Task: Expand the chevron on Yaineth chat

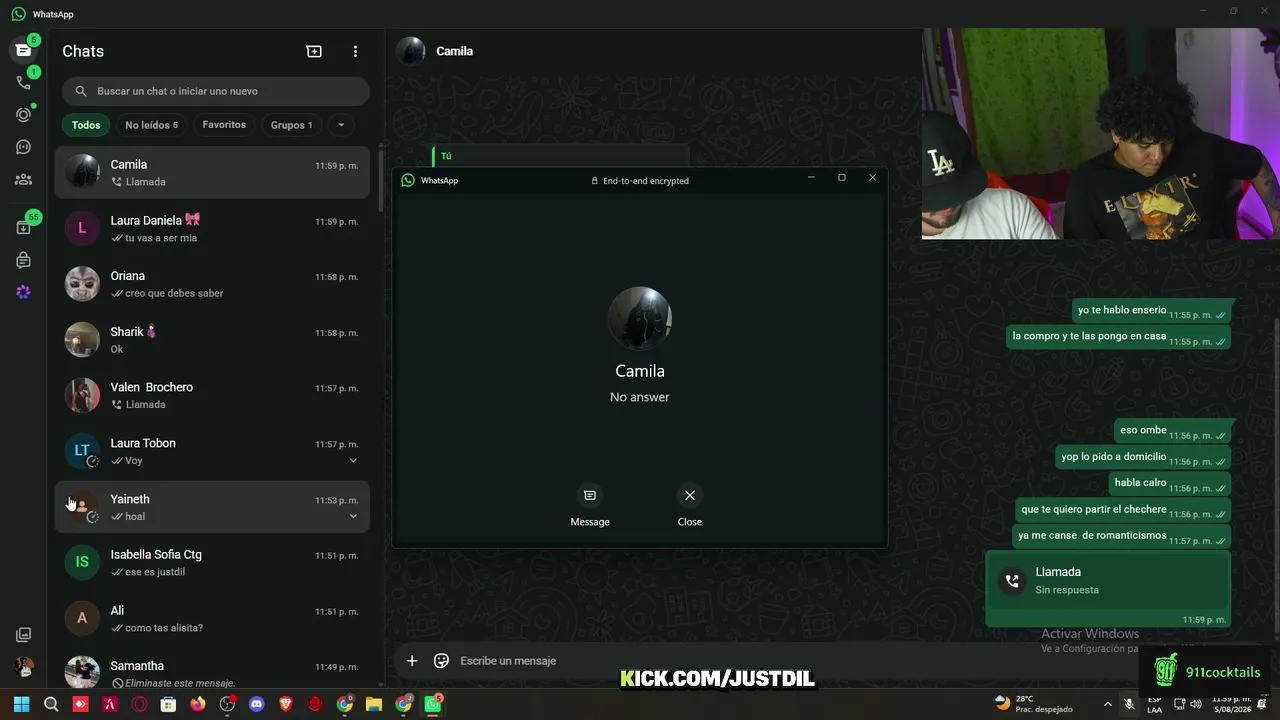Action: coord(353,517)
